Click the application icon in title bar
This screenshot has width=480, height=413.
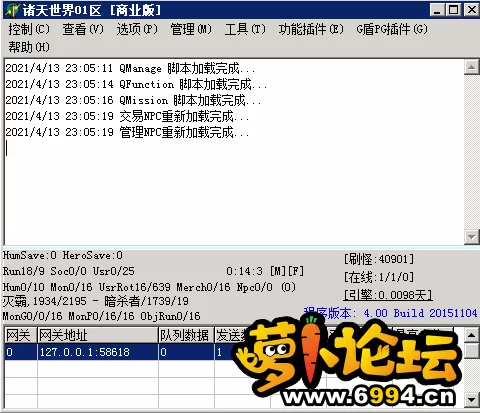click(x=12, y=10)
